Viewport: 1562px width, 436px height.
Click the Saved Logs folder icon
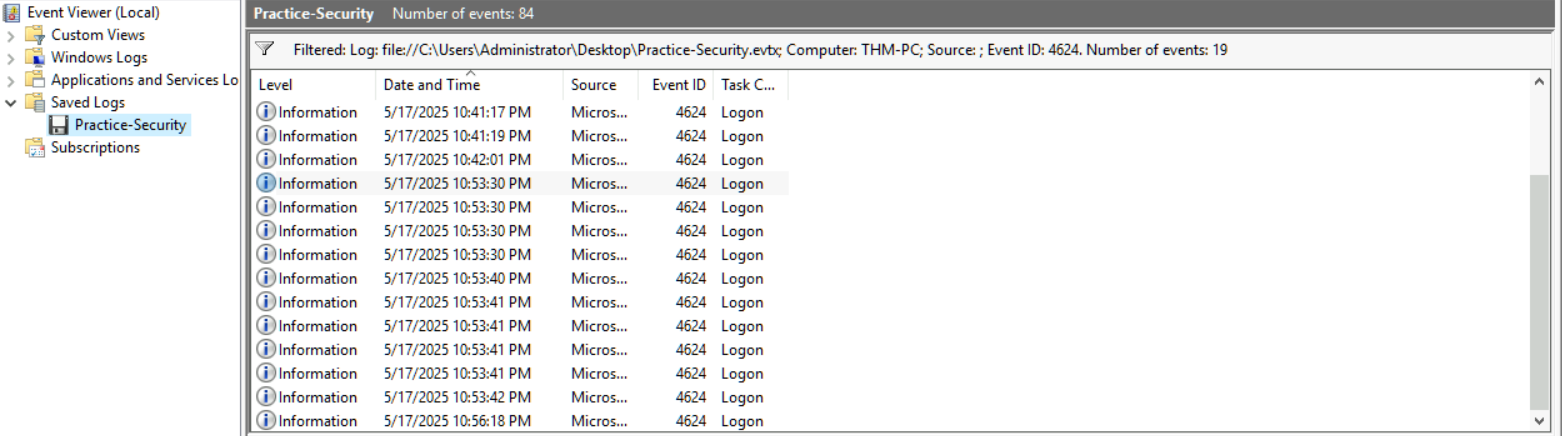(36, 103)
